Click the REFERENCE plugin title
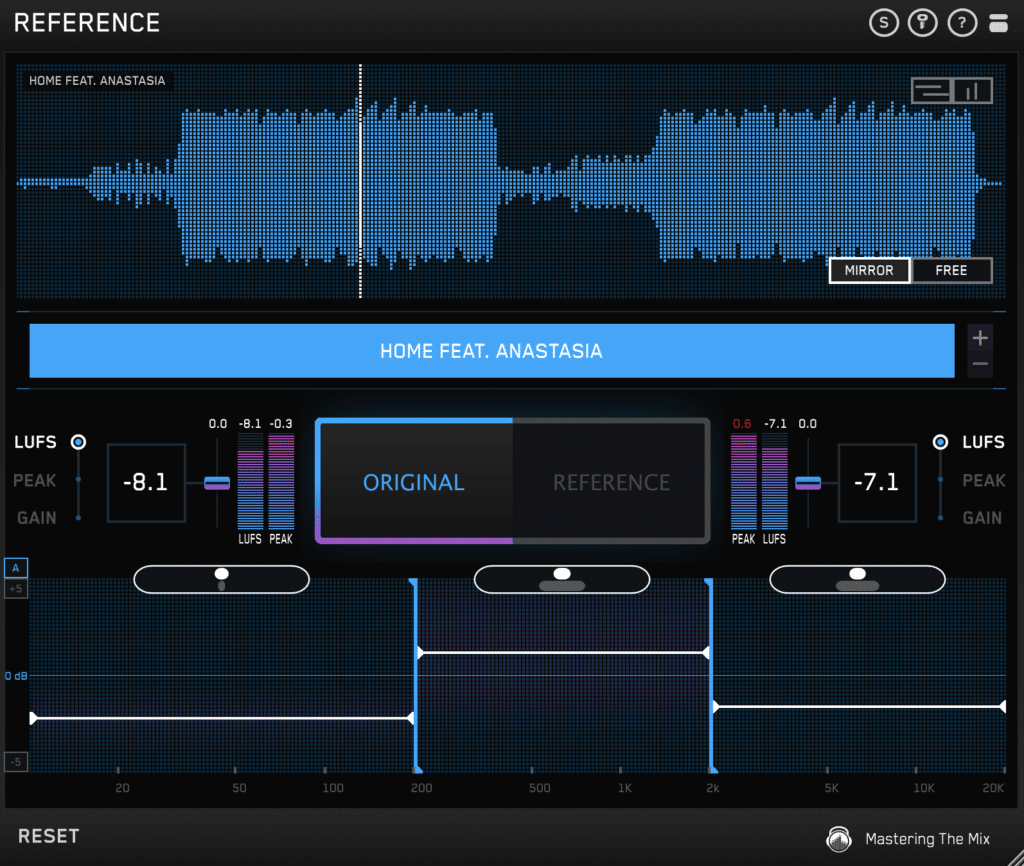Viewport: 1024px width, 866px height. click(87, 23)
